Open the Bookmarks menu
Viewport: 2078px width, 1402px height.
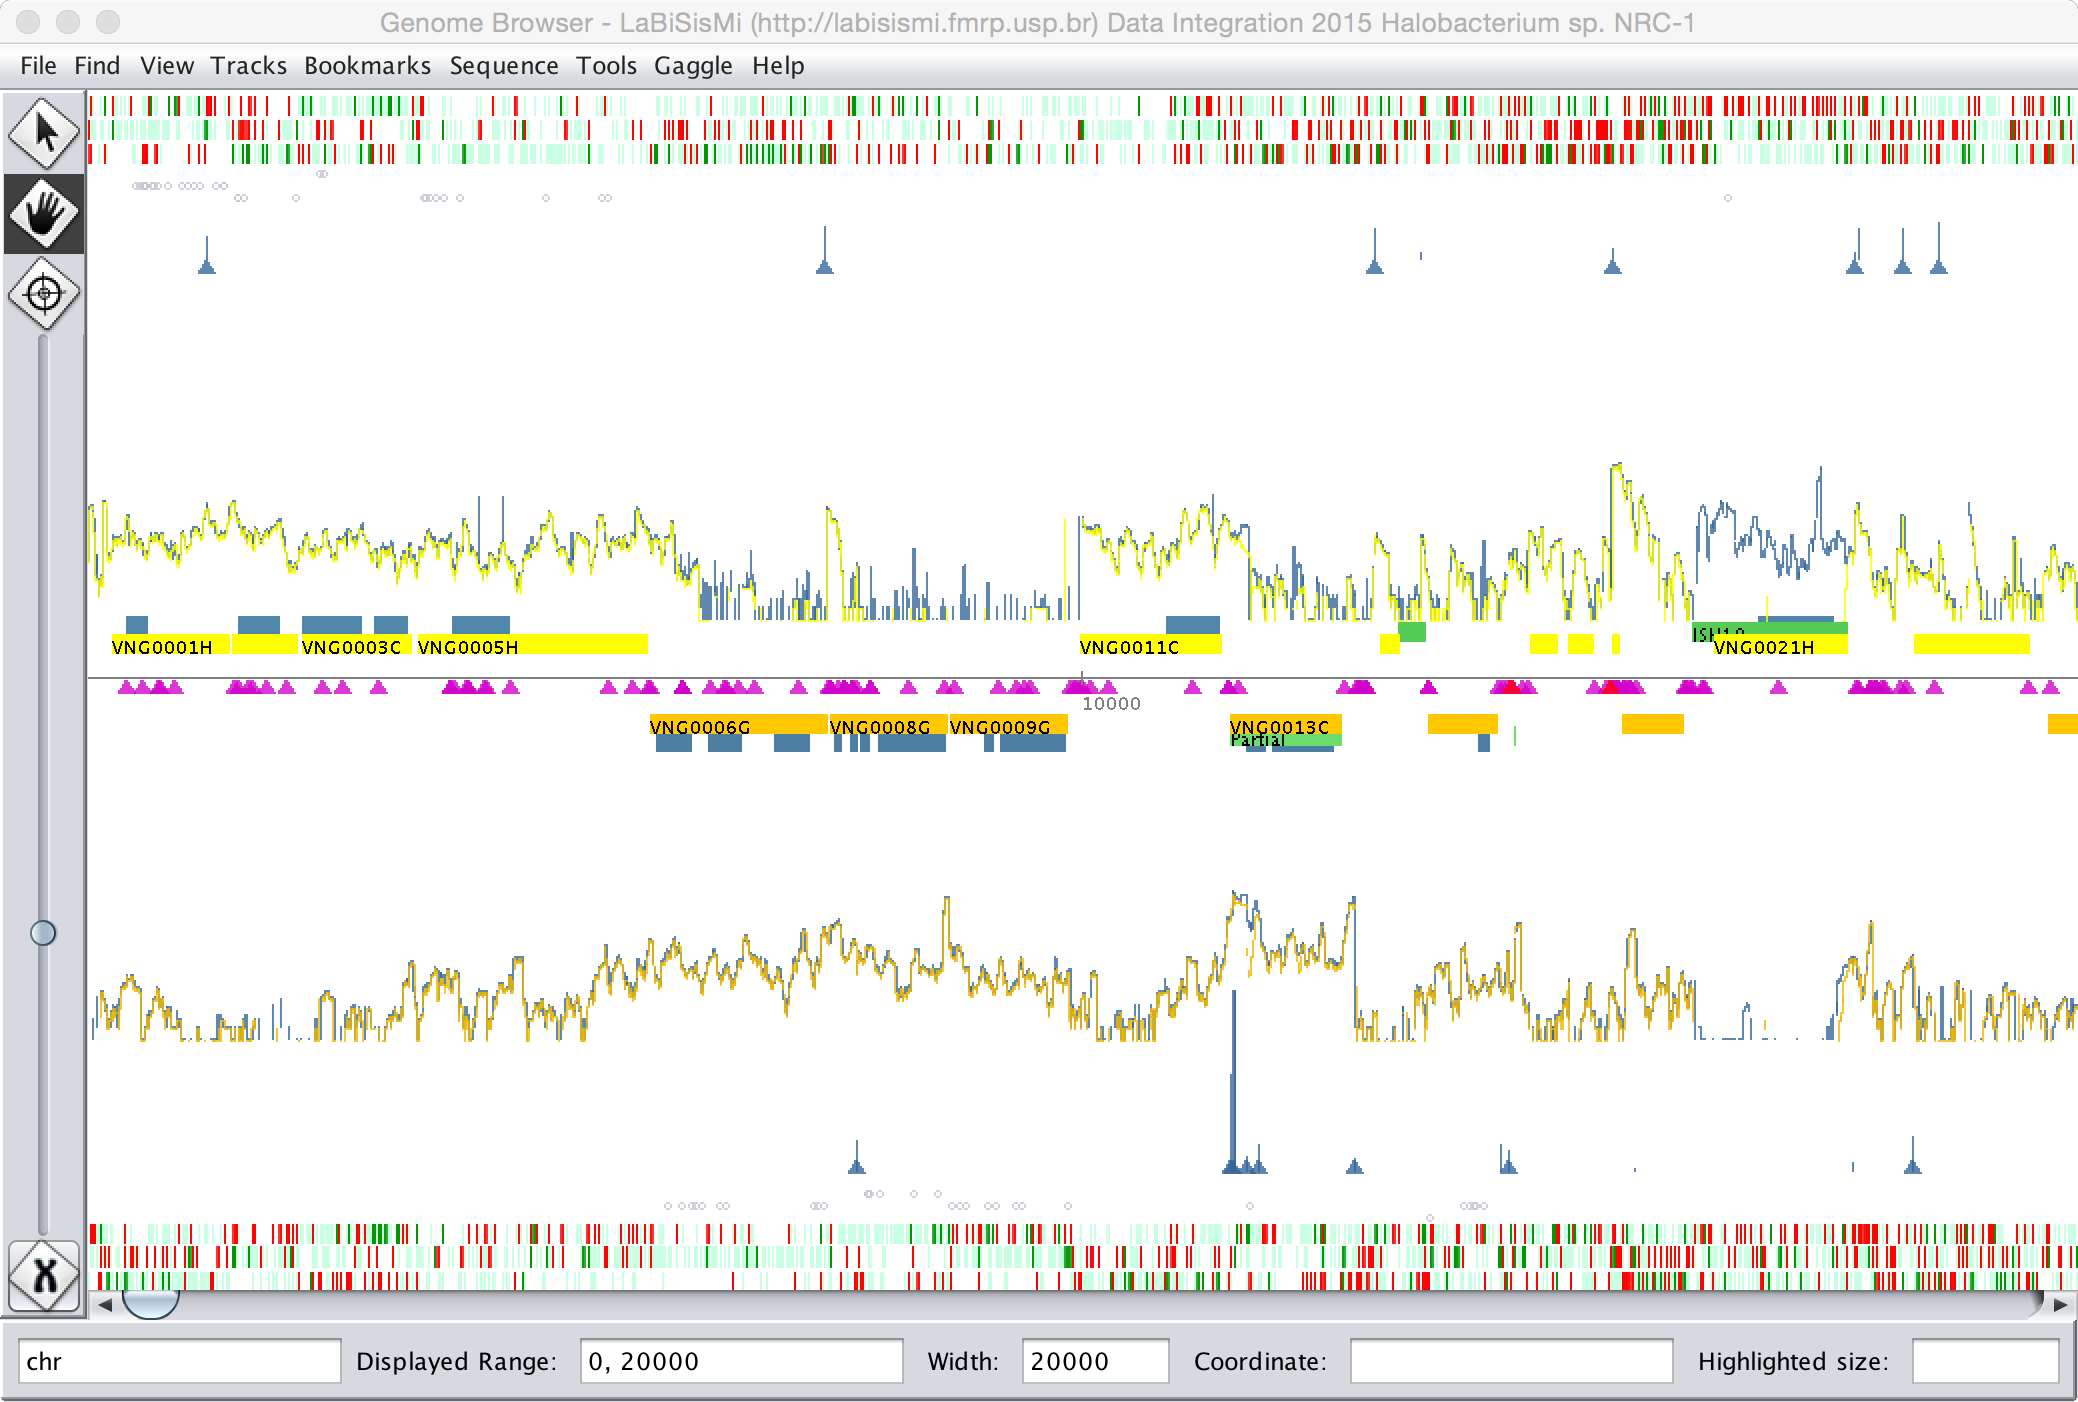coord(367,66)
